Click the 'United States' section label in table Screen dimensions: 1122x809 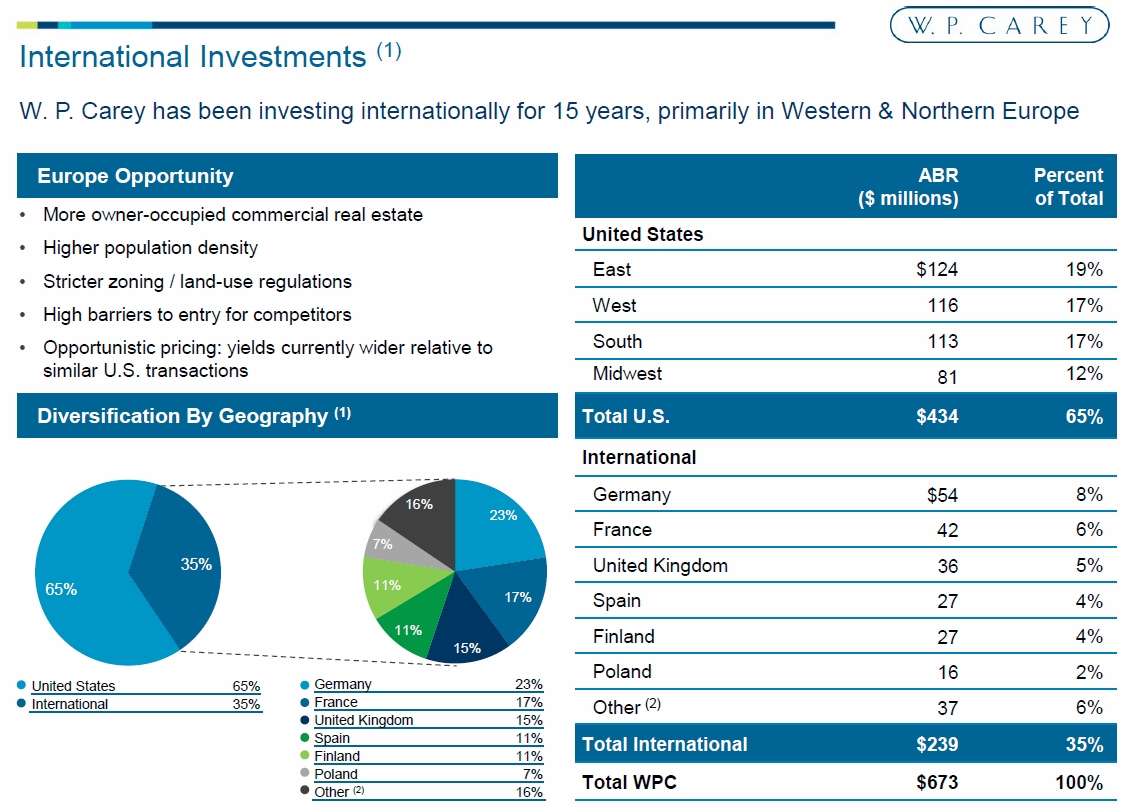coord(643,234)
